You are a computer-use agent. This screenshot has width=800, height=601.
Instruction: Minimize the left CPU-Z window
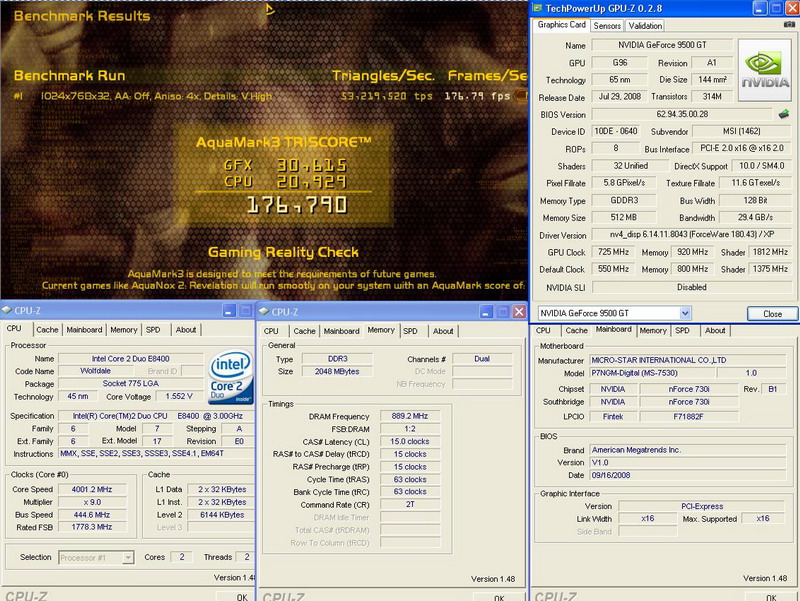point(229,310)
